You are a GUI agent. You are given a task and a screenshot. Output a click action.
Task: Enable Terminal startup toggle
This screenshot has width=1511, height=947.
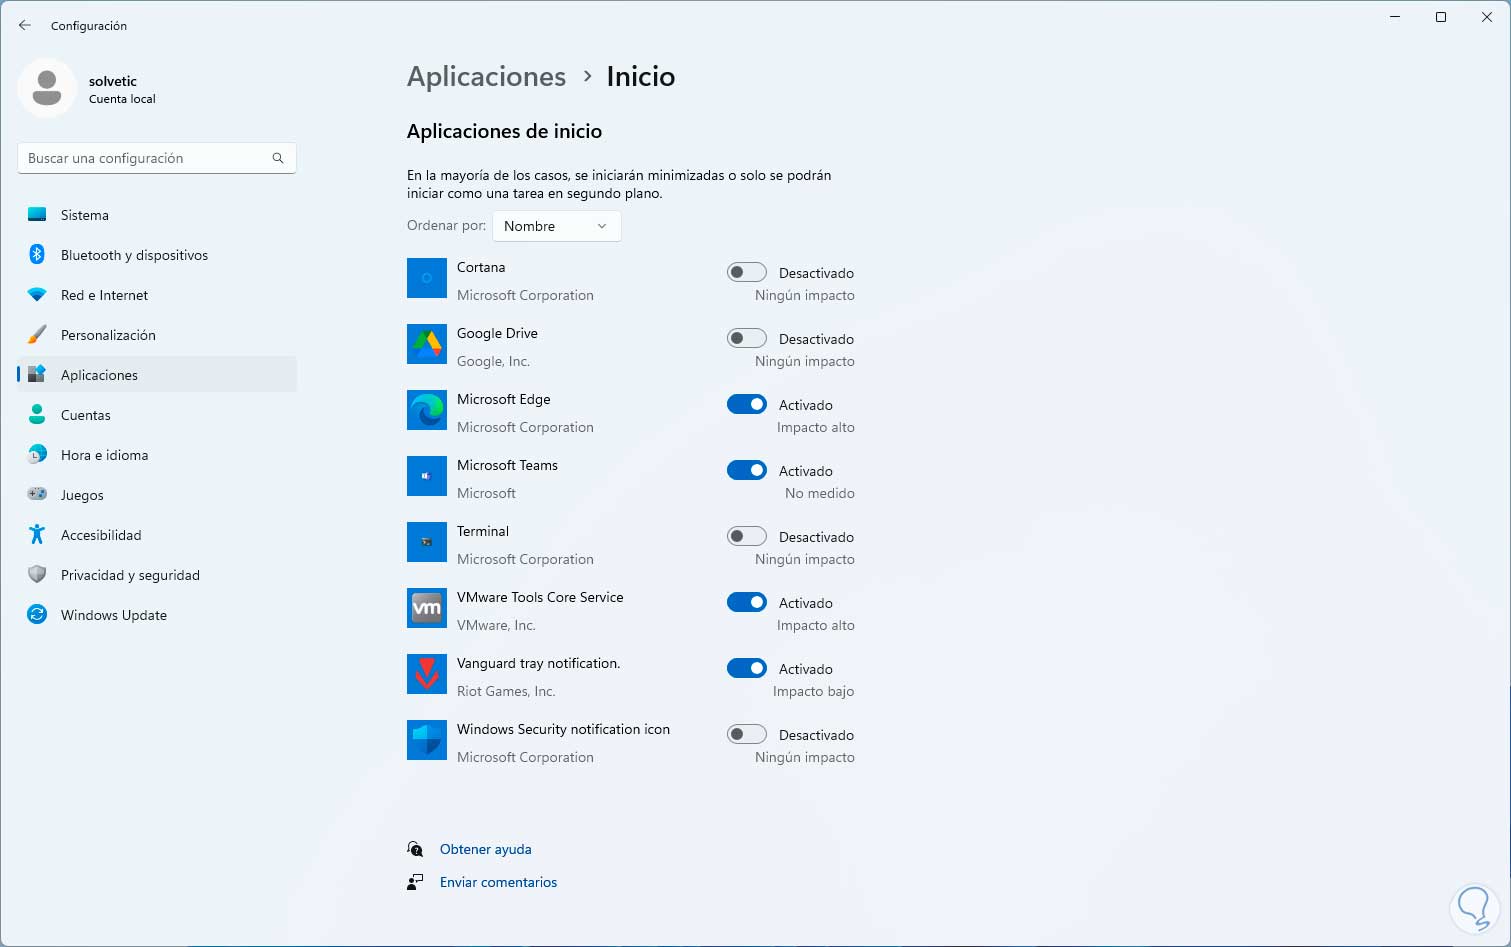coord(747,536)
